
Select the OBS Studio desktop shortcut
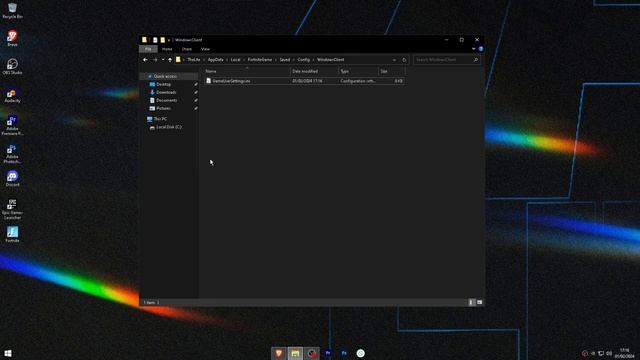coord(12,66)
